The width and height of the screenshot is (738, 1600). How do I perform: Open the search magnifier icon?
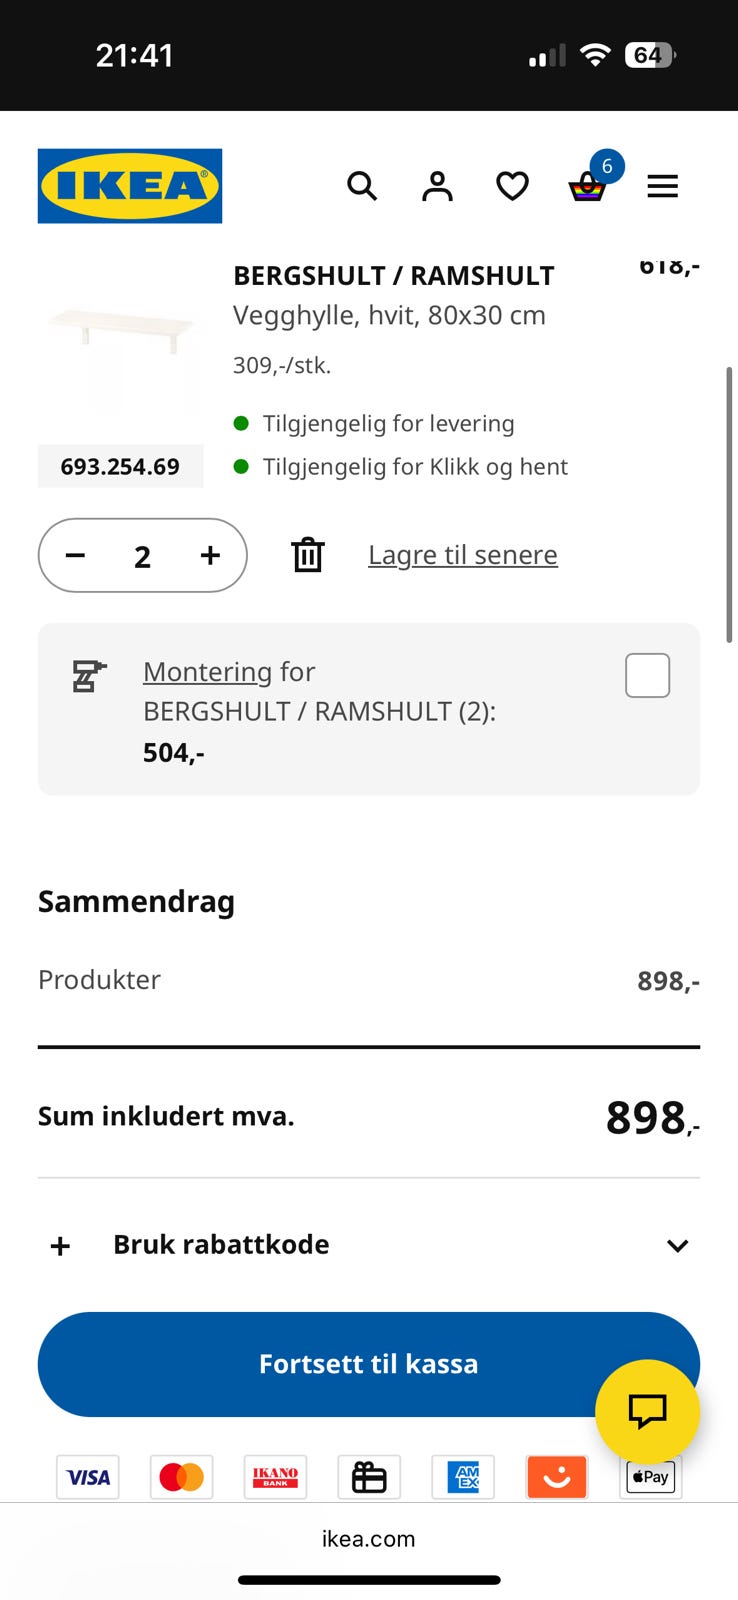(362, 186)
